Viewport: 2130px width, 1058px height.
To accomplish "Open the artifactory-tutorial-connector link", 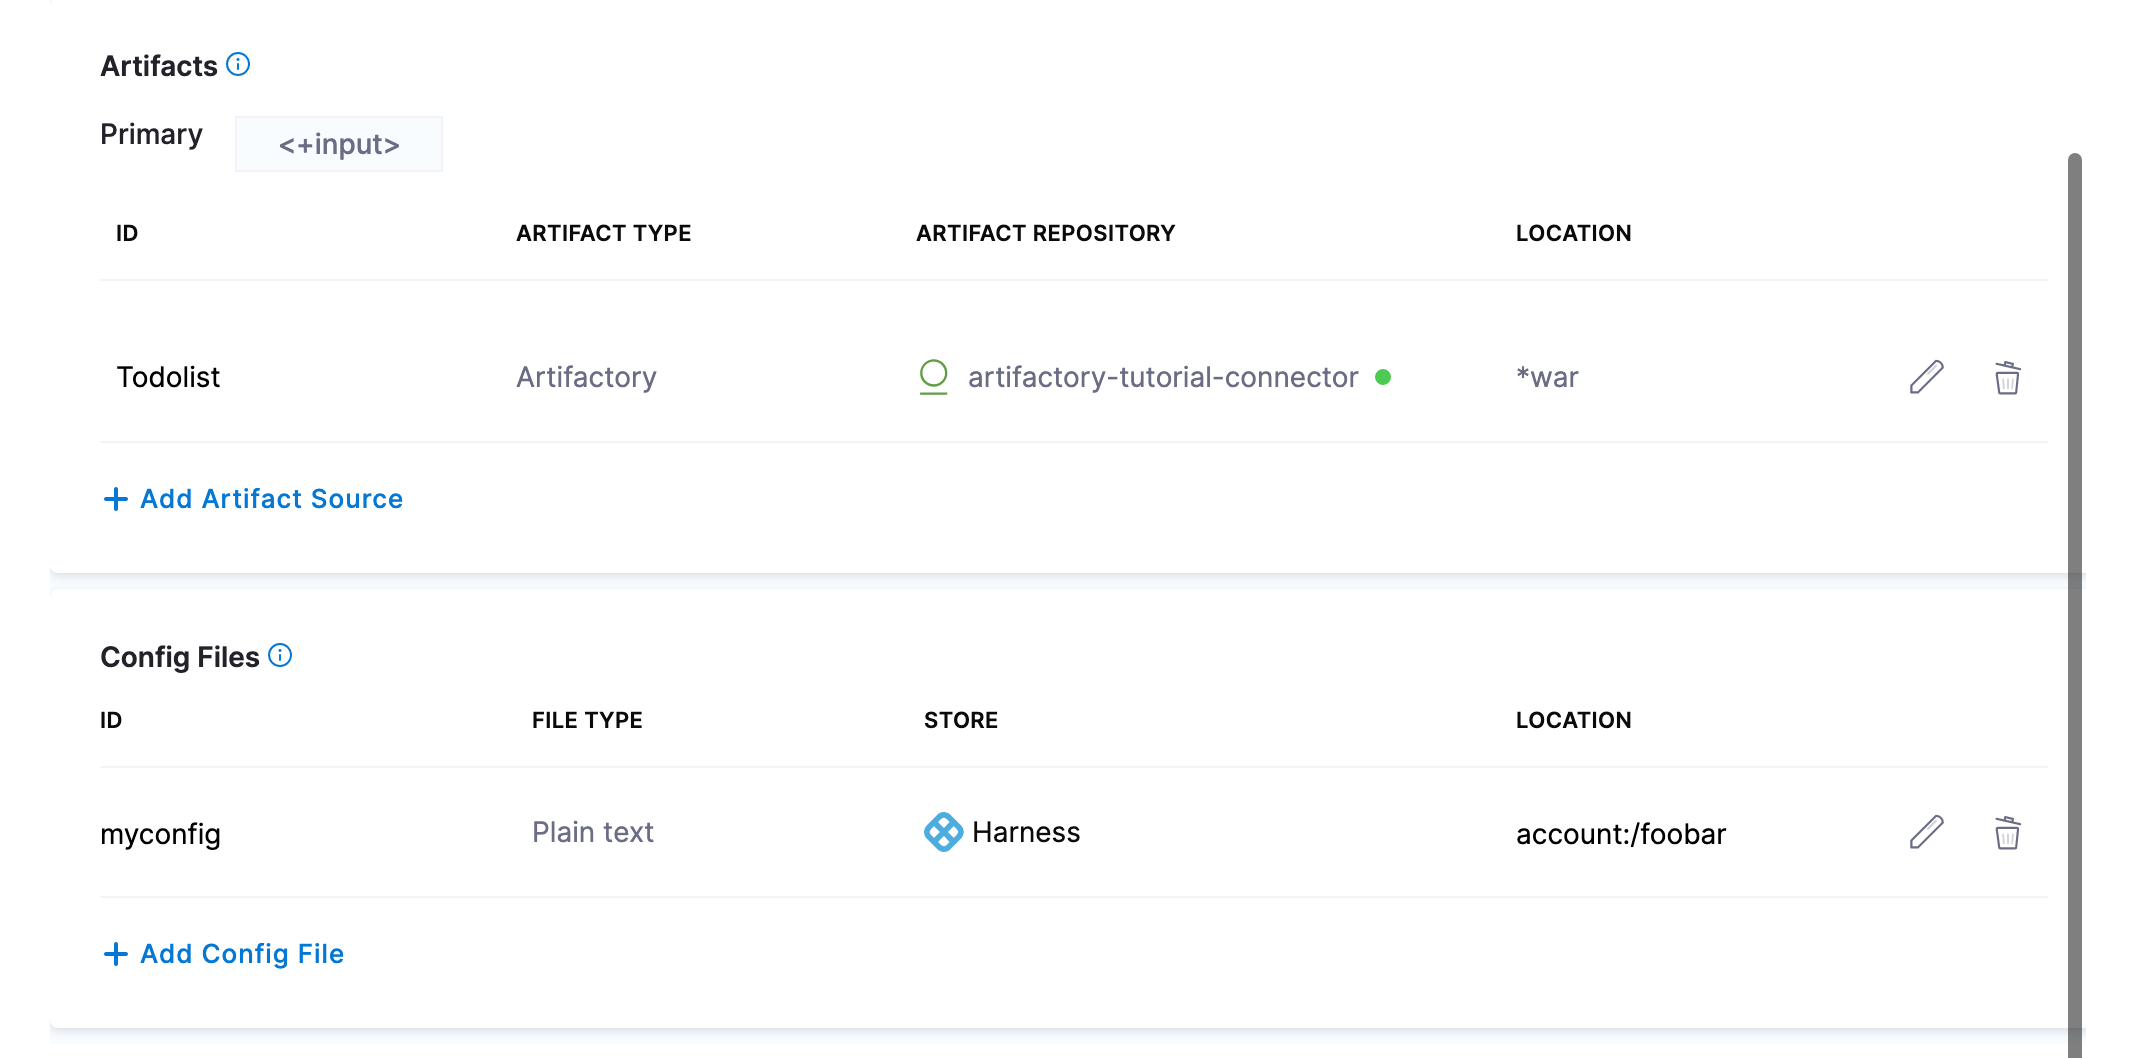I will click(1162, 377).
